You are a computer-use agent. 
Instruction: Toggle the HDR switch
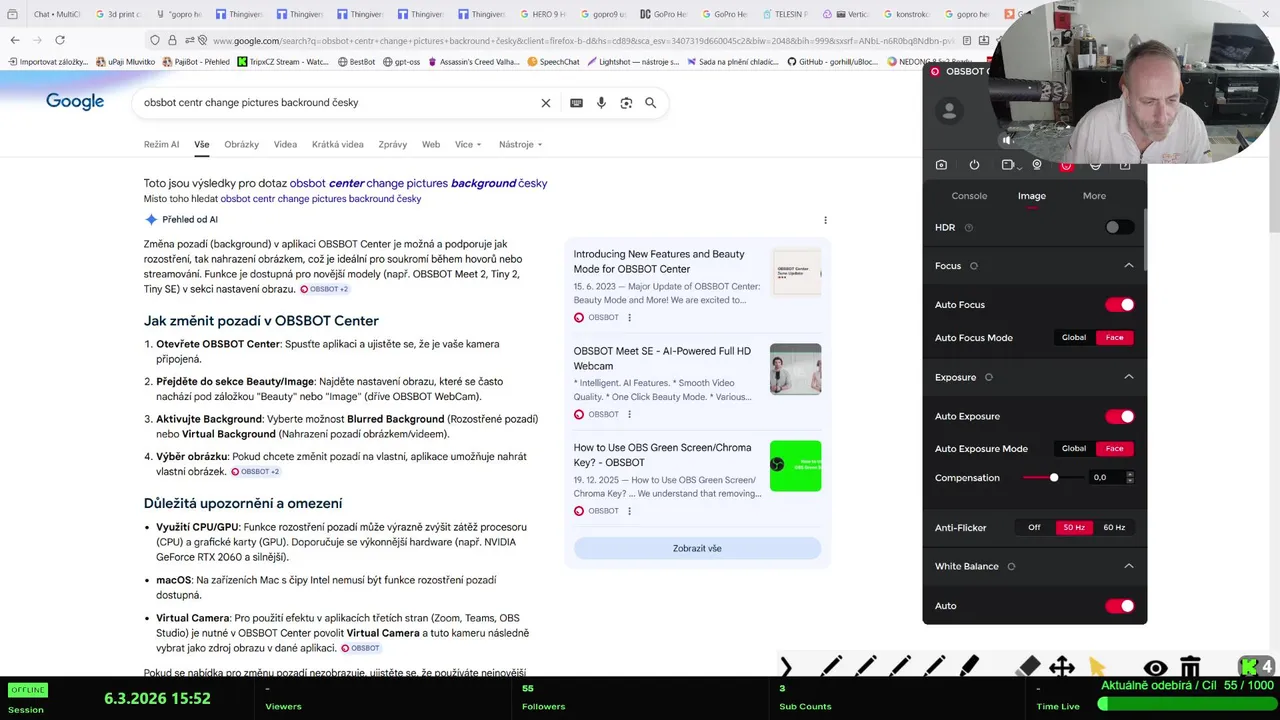pyautogui.click(x=1119, y=227)
